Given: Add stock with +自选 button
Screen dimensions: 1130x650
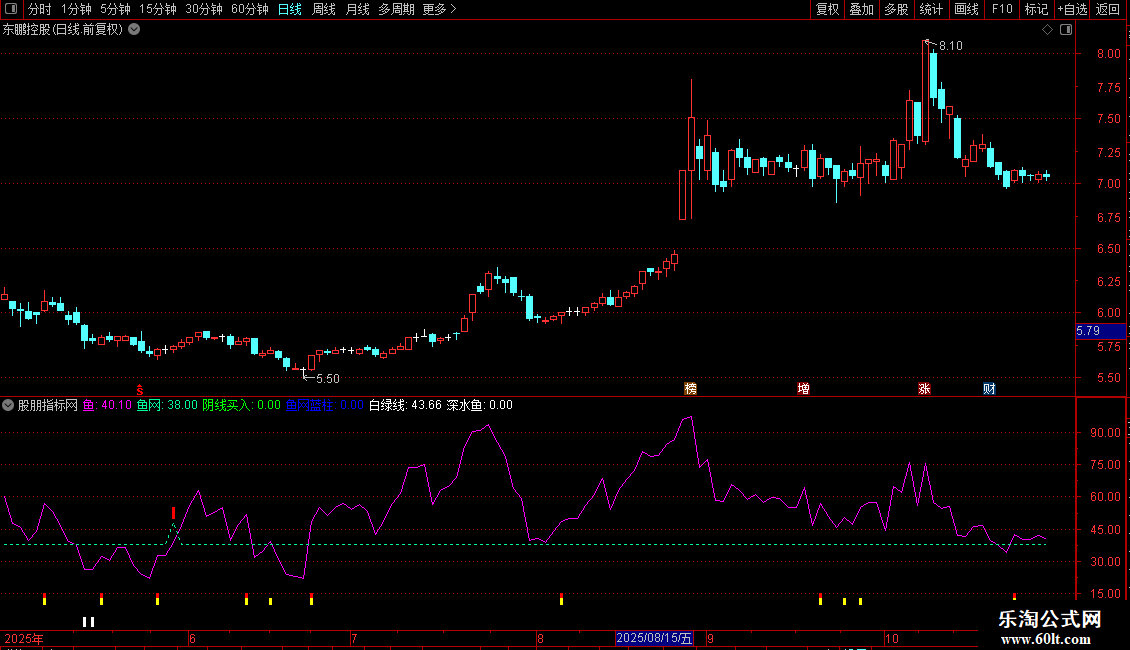Looking at the screenshot, I should (1072, 9).
